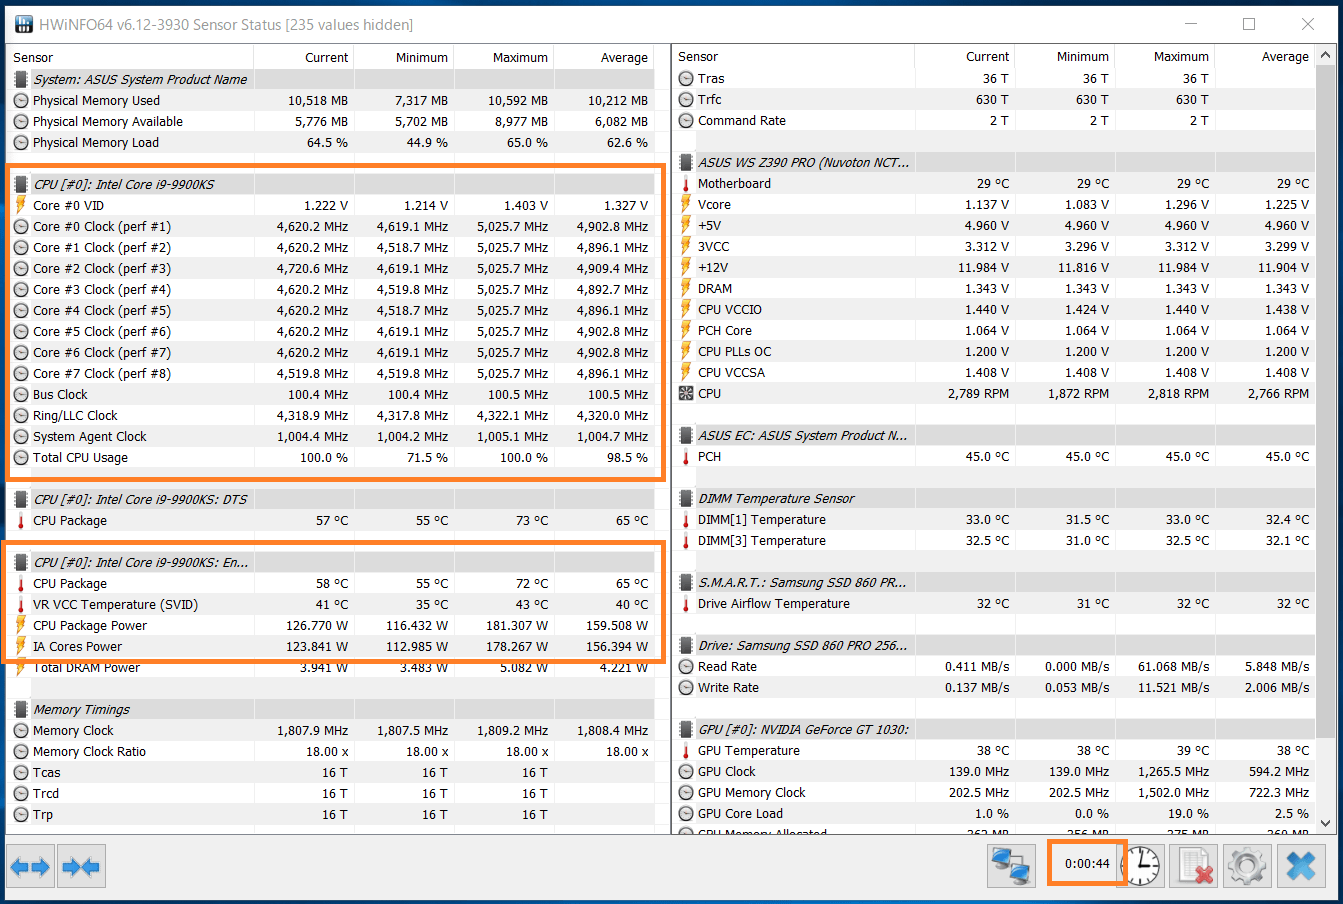The image size is (1343, 904).
Task: Select the IA Cores Power row
Action: pos(331,646)
